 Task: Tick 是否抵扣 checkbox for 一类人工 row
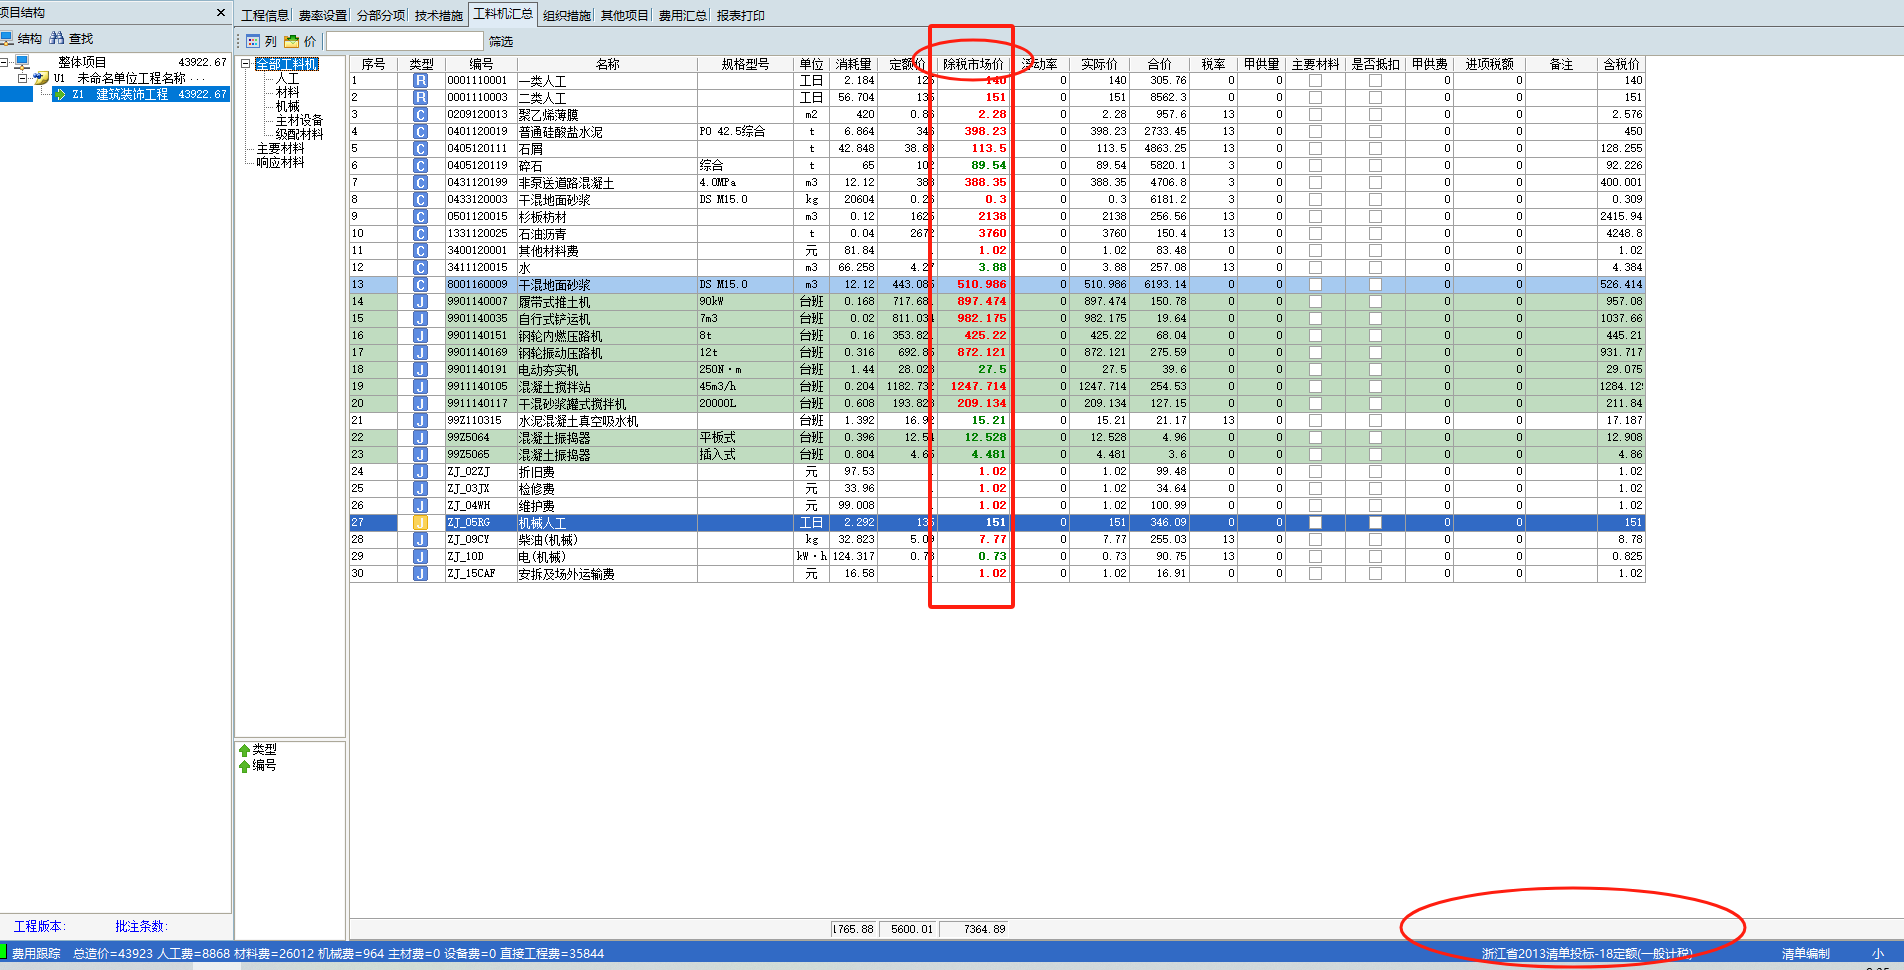(x=1375, y=81)
